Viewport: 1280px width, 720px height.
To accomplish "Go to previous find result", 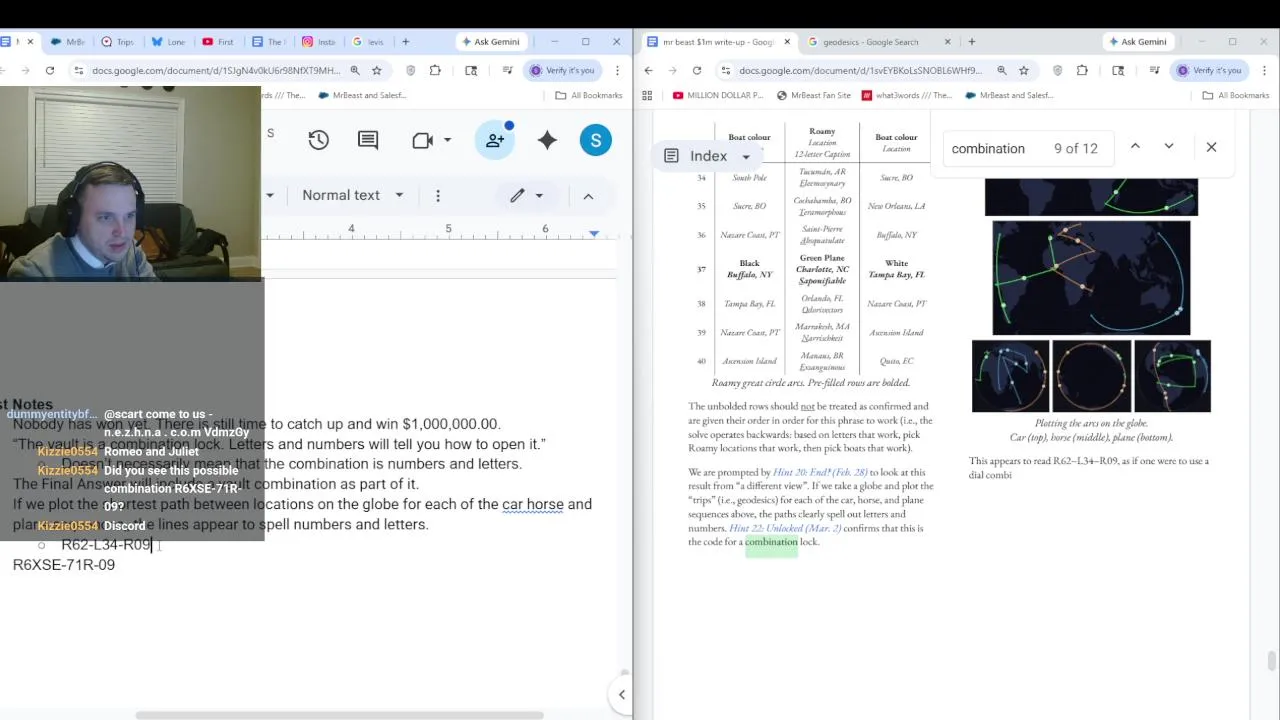I will [1135, 147].
